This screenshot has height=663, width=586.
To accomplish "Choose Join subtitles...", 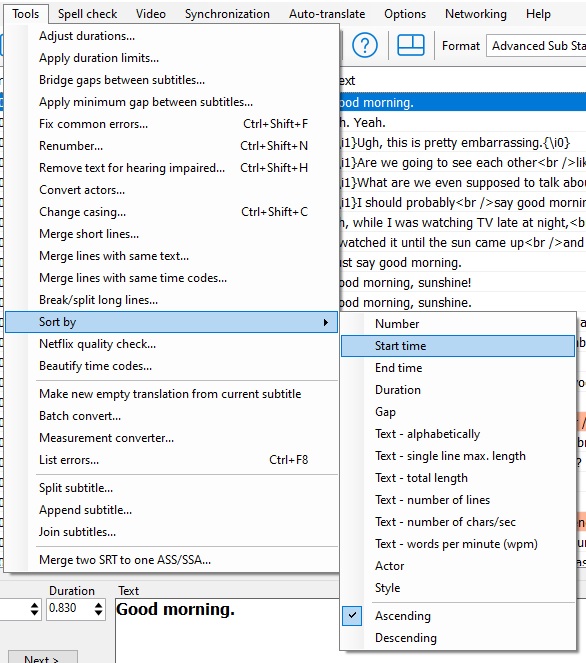I will click(x=172, y=532).
